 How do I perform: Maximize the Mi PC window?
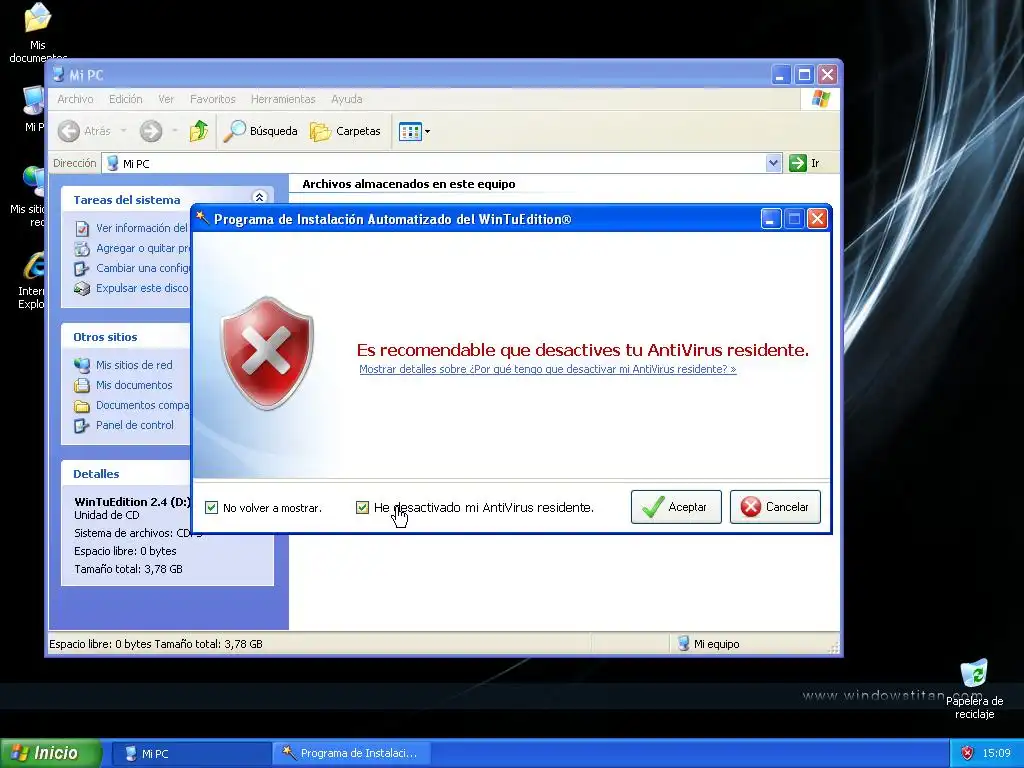tap(804, 74)
